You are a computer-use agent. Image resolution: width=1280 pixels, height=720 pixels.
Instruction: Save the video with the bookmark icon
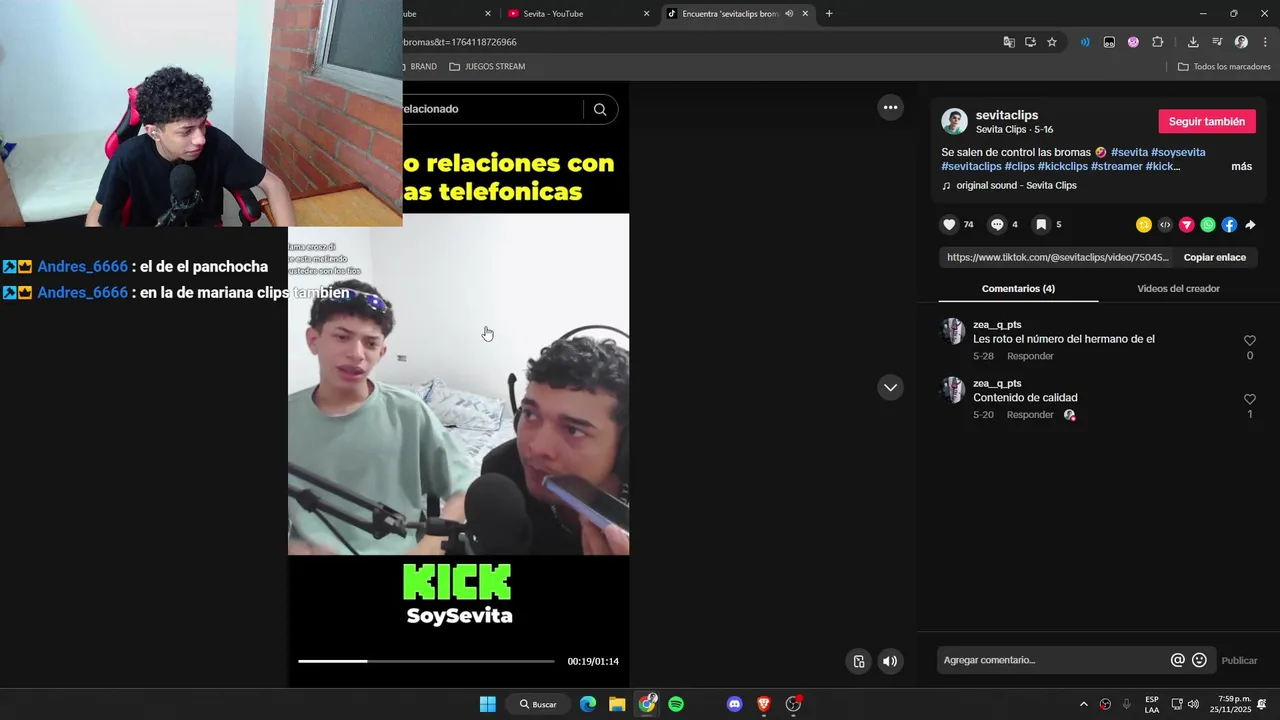point(1041,225)
